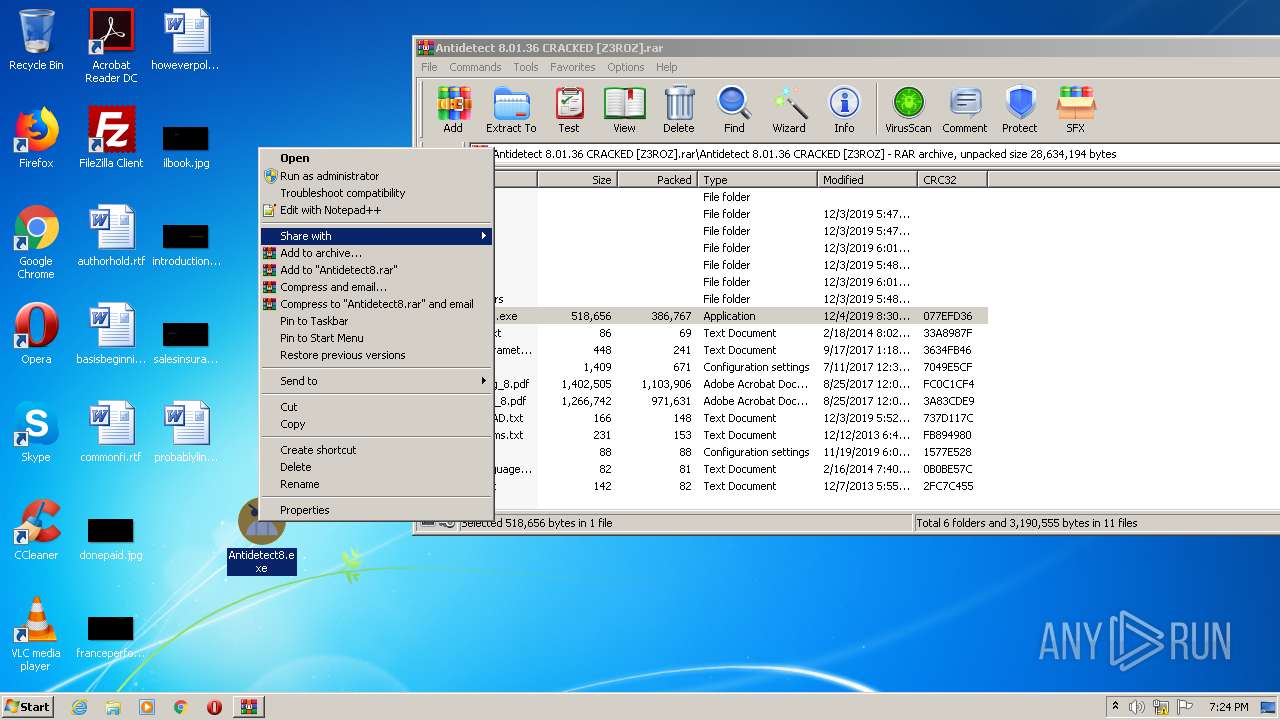Select the Skype desktop icon
This screenshot has height=720, width=1280.
(x=36, y=432)
